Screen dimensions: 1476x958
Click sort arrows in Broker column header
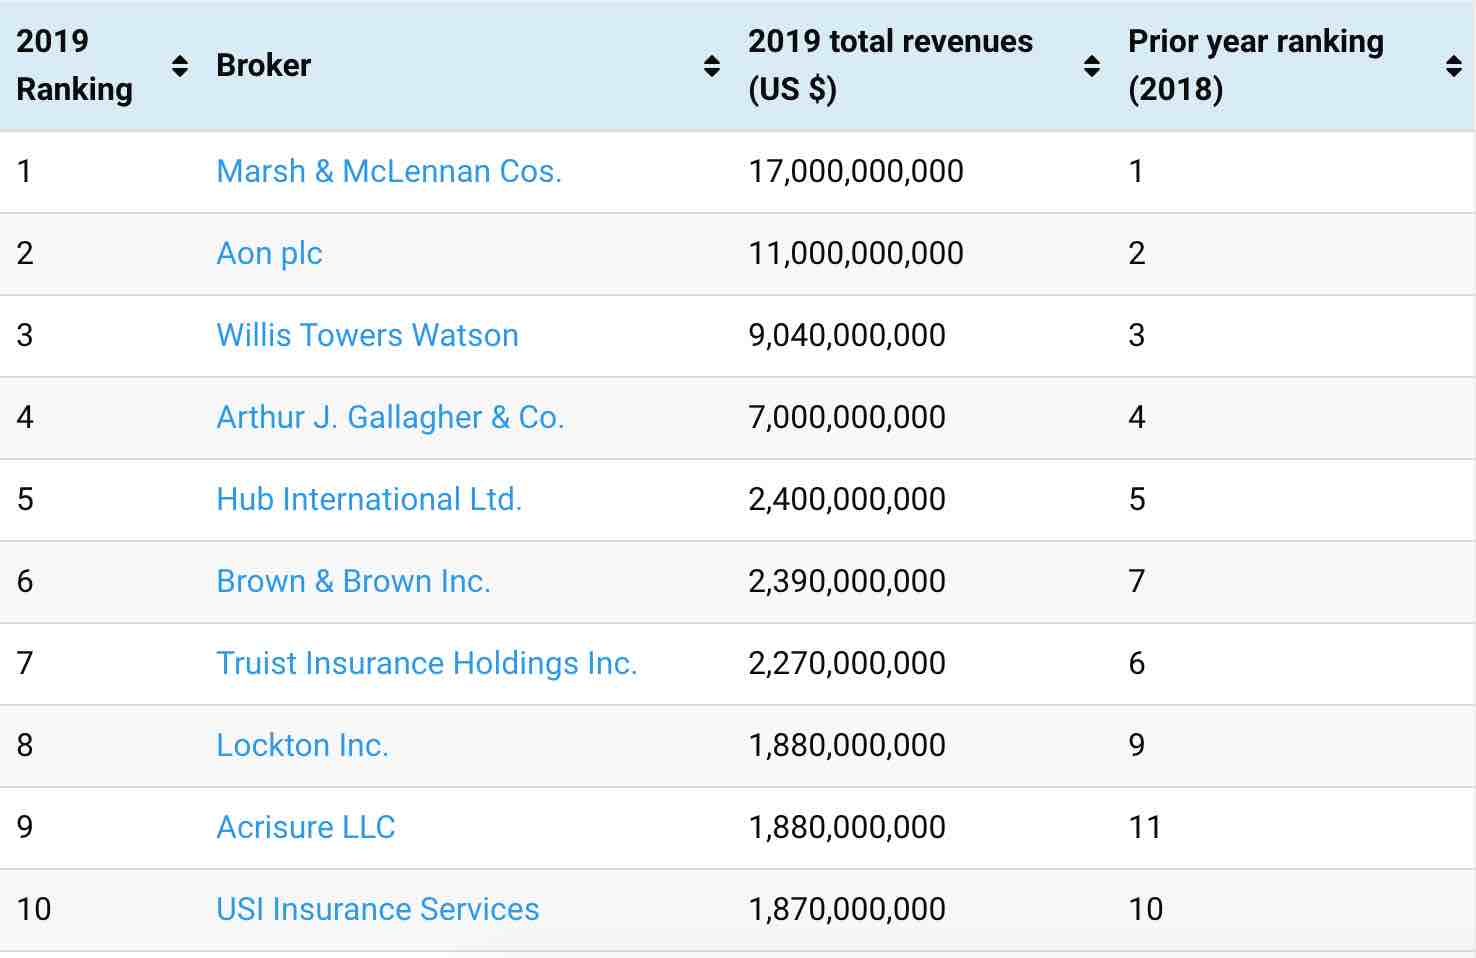tap(712, 66)
